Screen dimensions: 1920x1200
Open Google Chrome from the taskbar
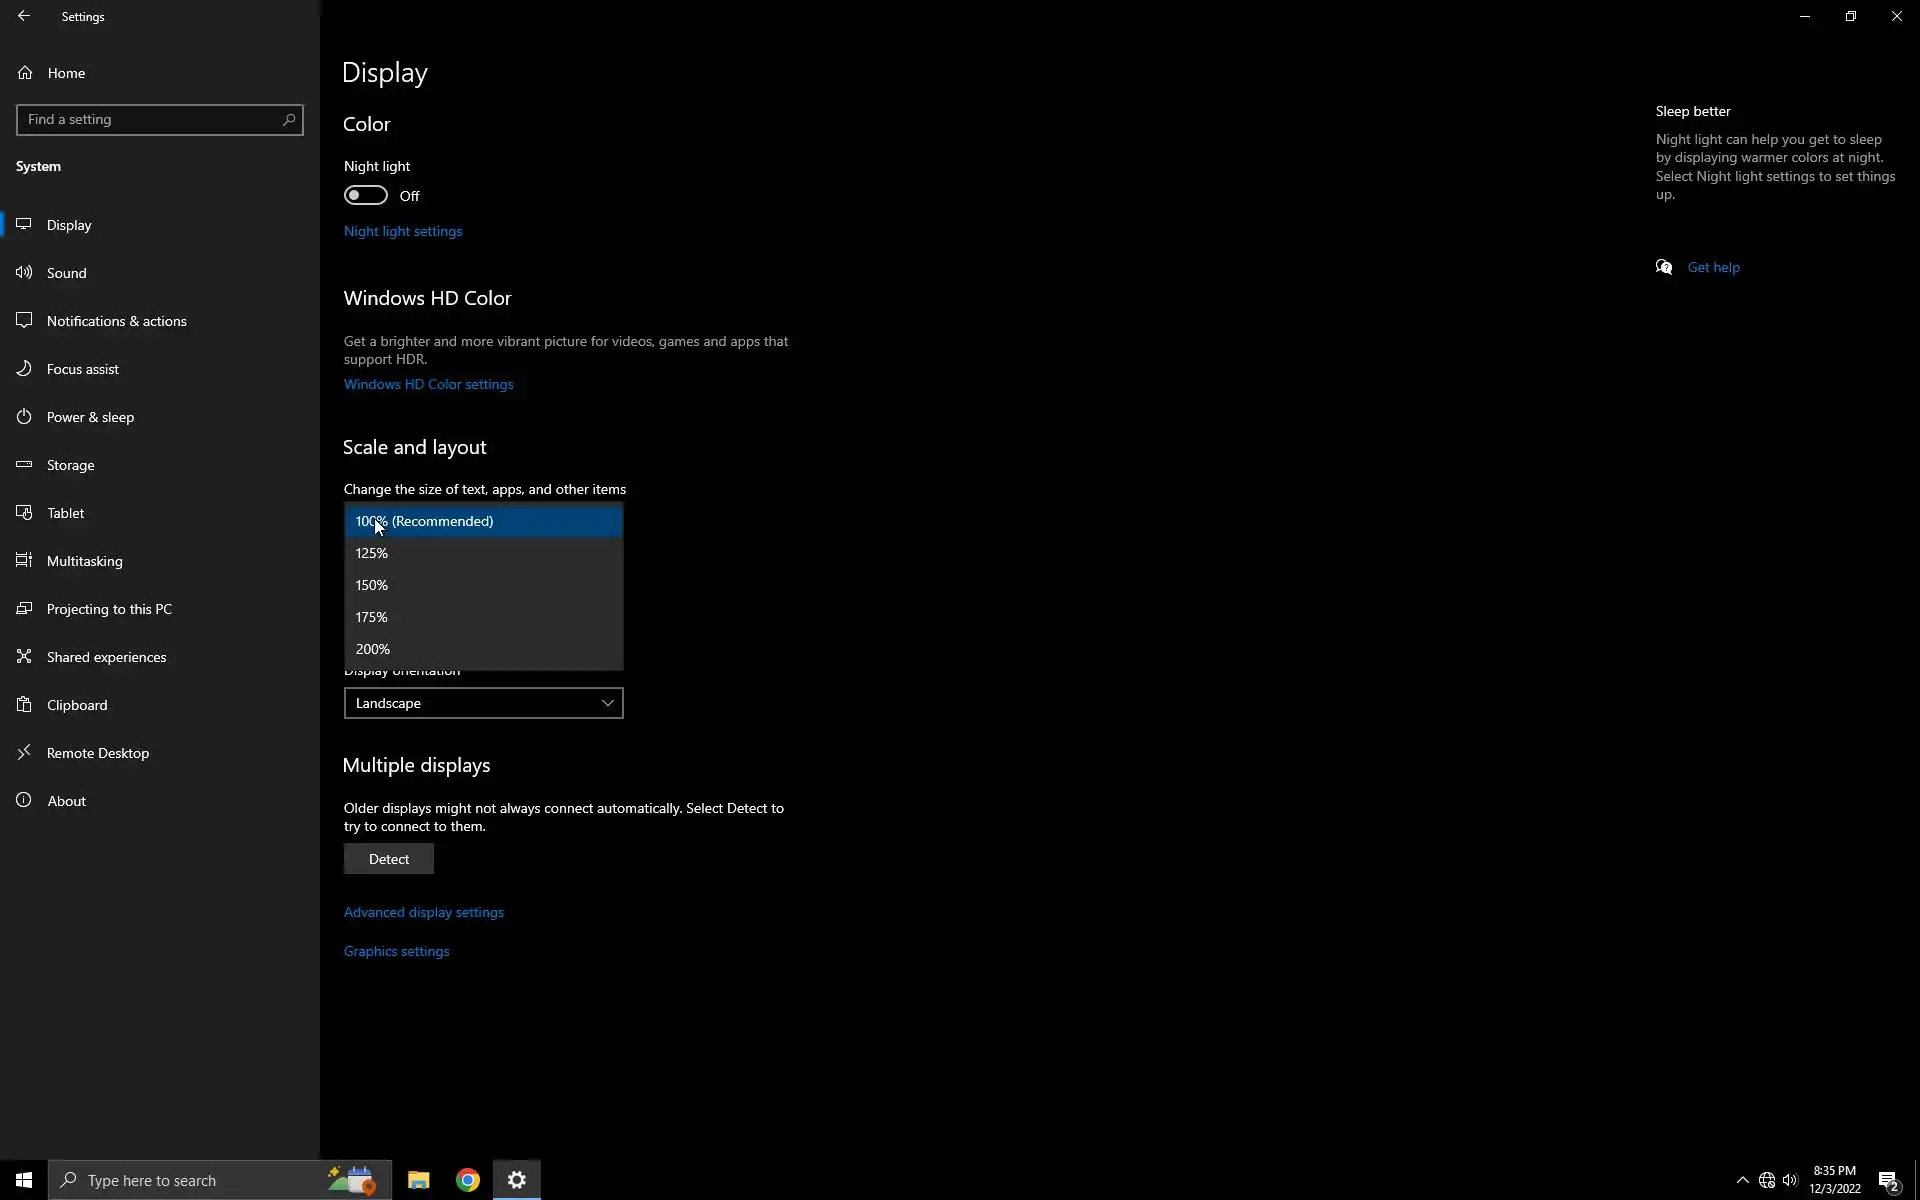click(467, 1180)
